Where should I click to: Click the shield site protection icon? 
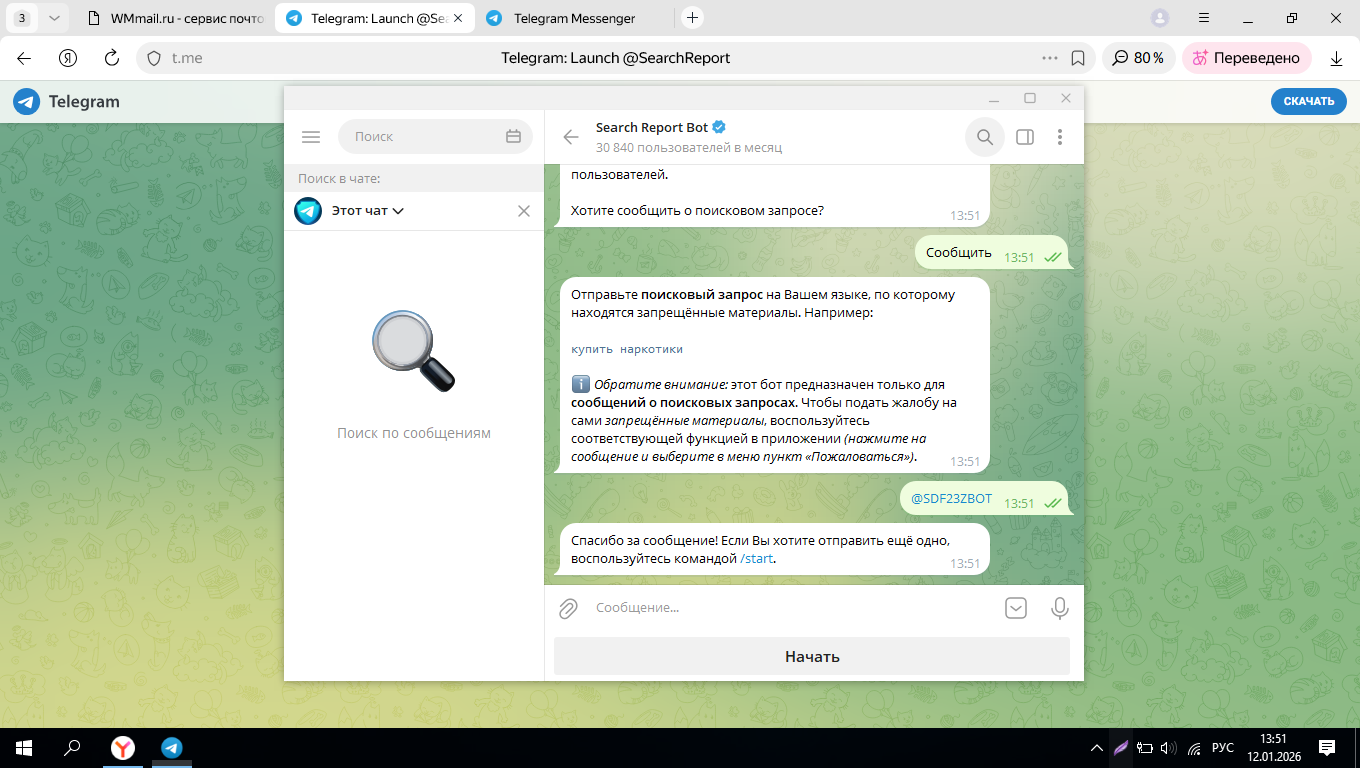tap(154, 58)
